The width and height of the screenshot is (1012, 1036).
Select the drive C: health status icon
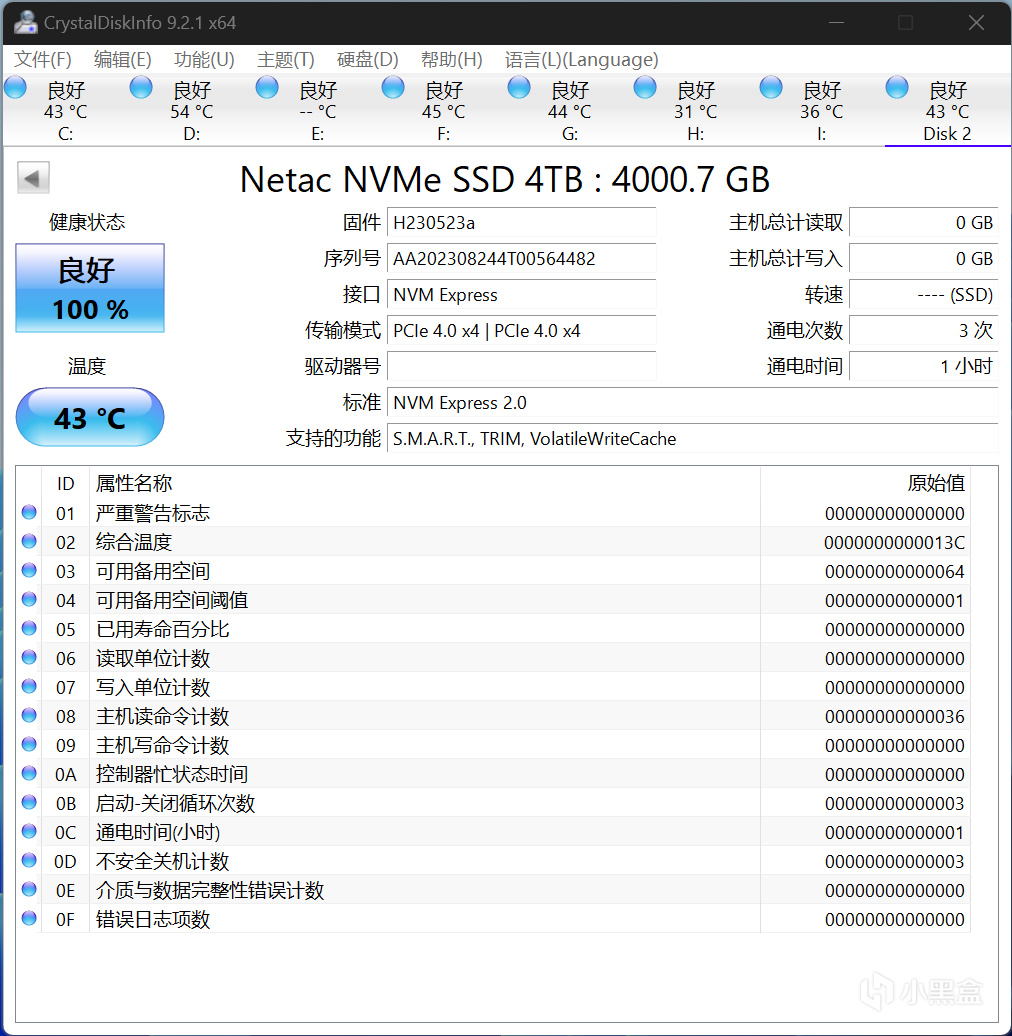(15, 86)
